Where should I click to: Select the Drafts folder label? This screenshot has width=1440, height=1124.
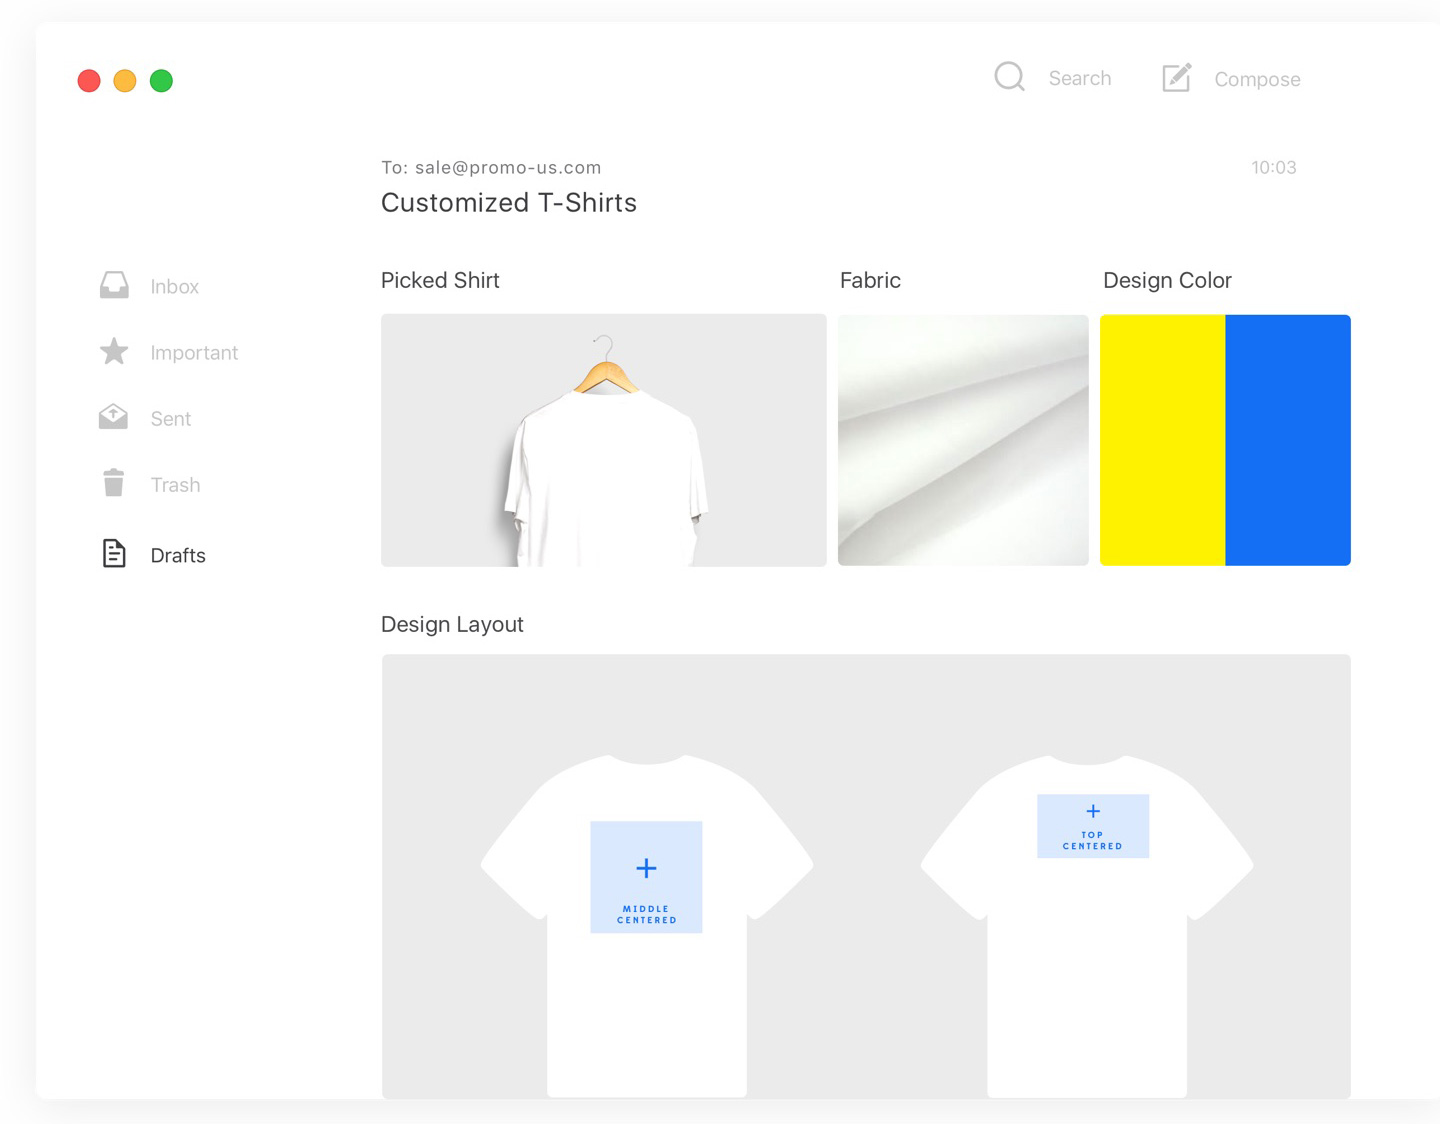178,556
